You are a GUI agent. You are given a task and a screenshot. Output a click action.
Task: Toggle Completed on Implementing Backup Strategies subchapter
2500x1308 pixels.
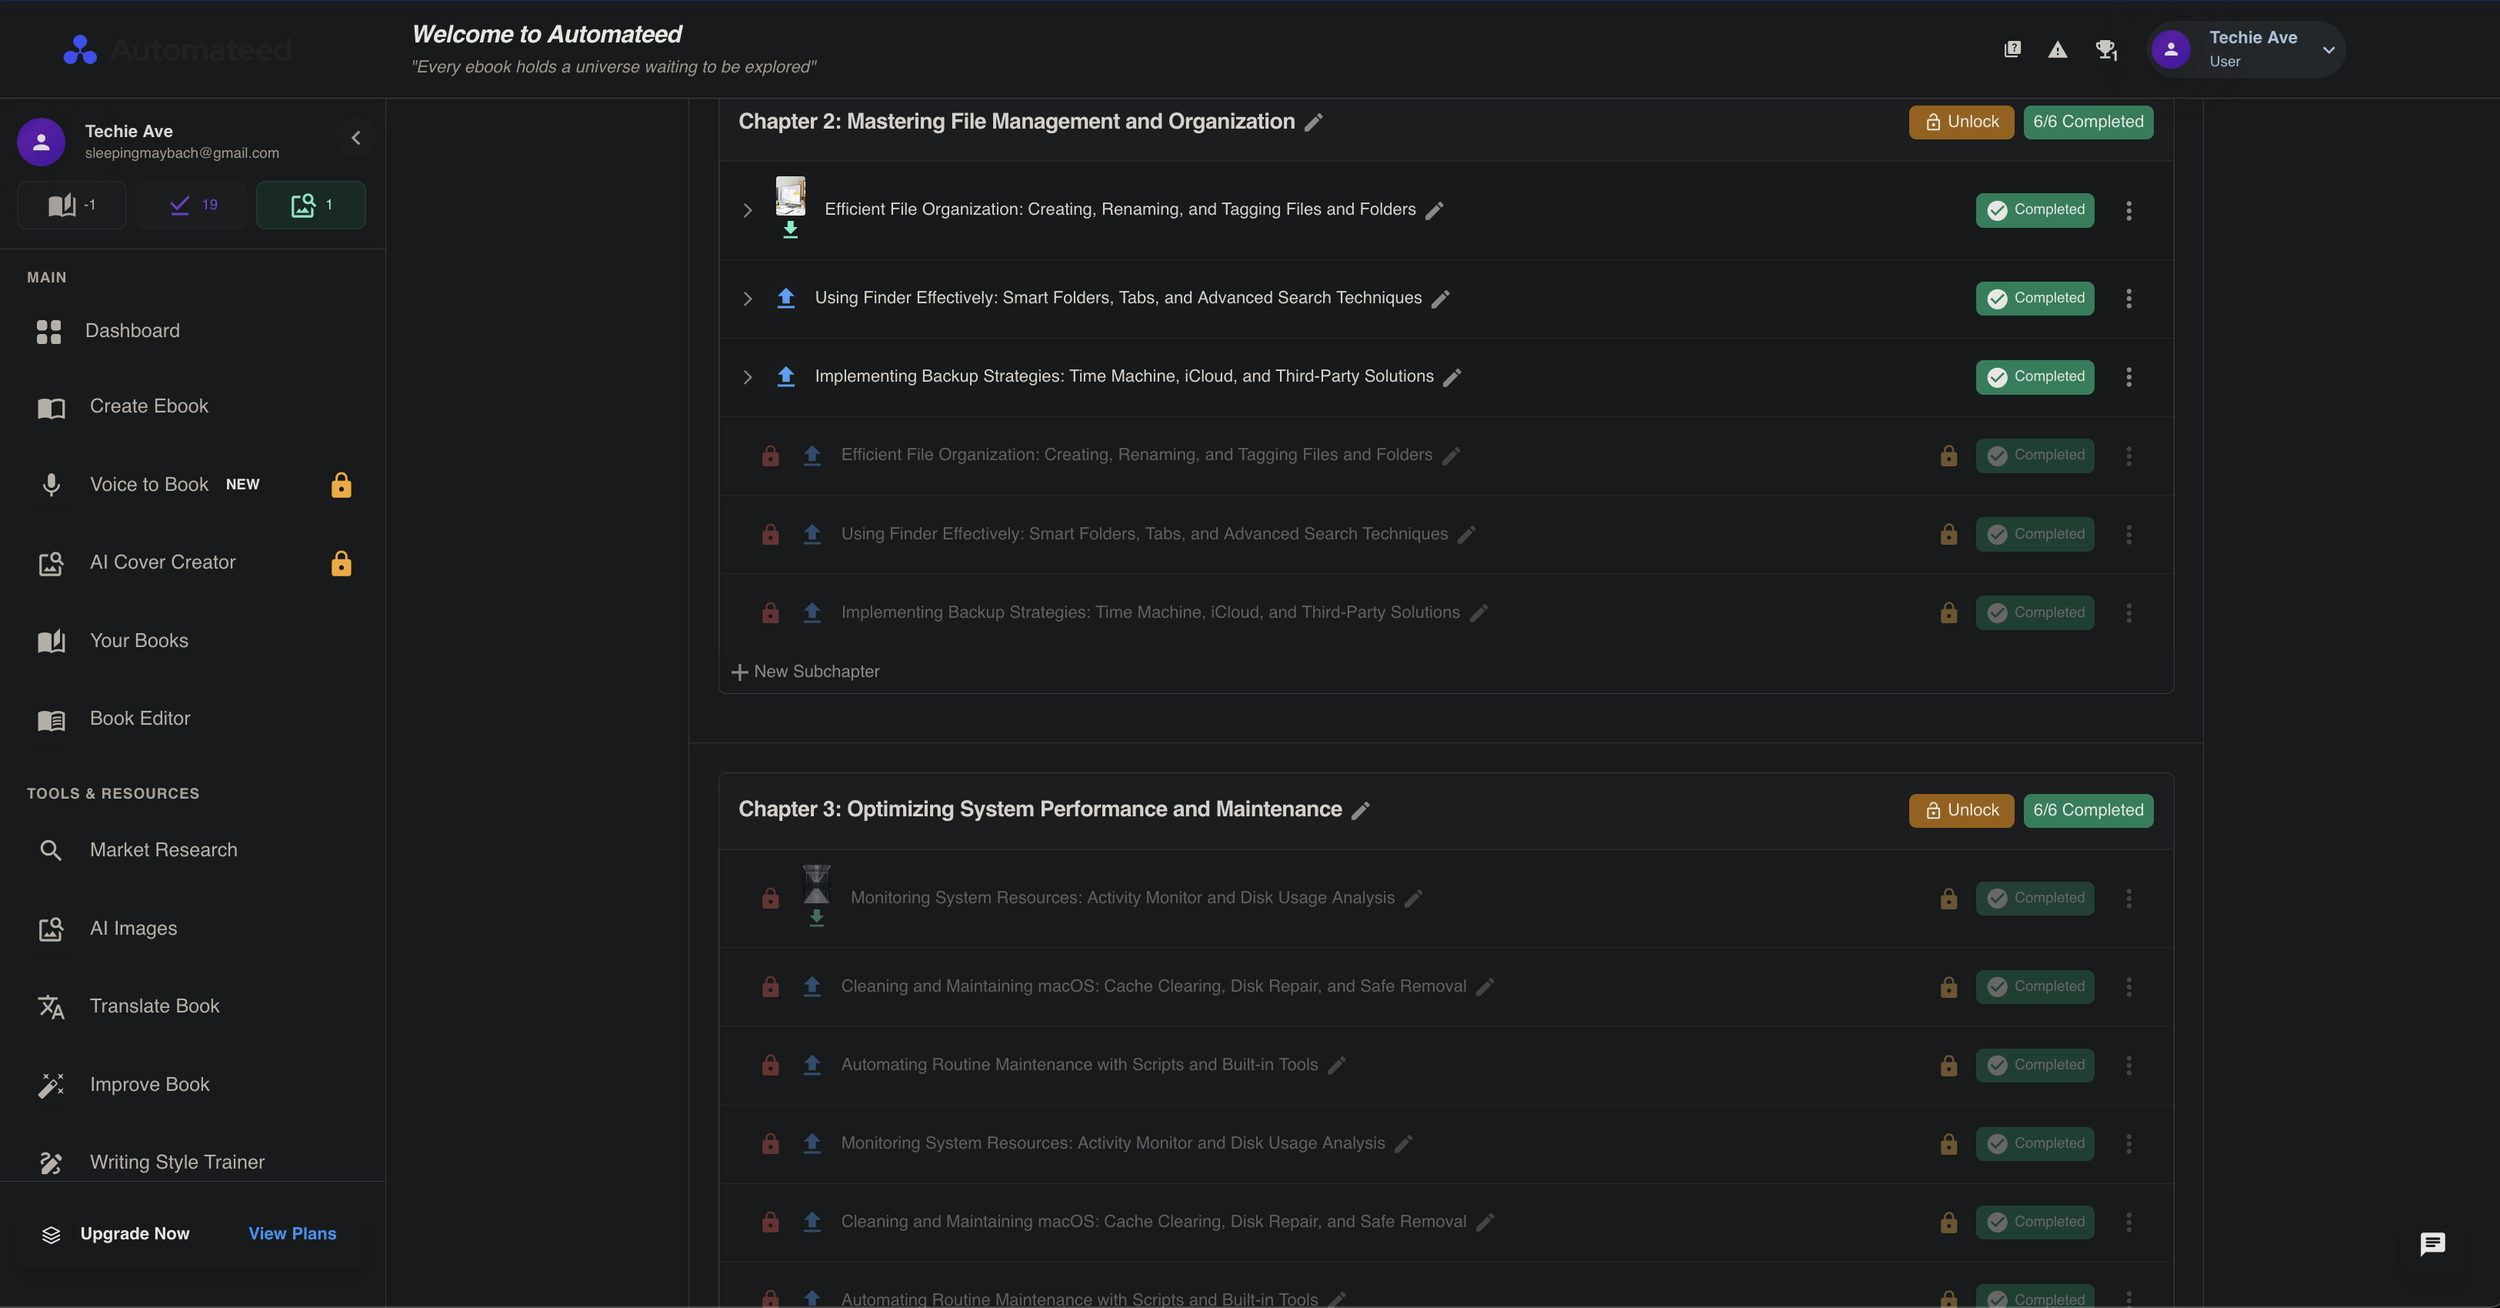pos(2034,377)
